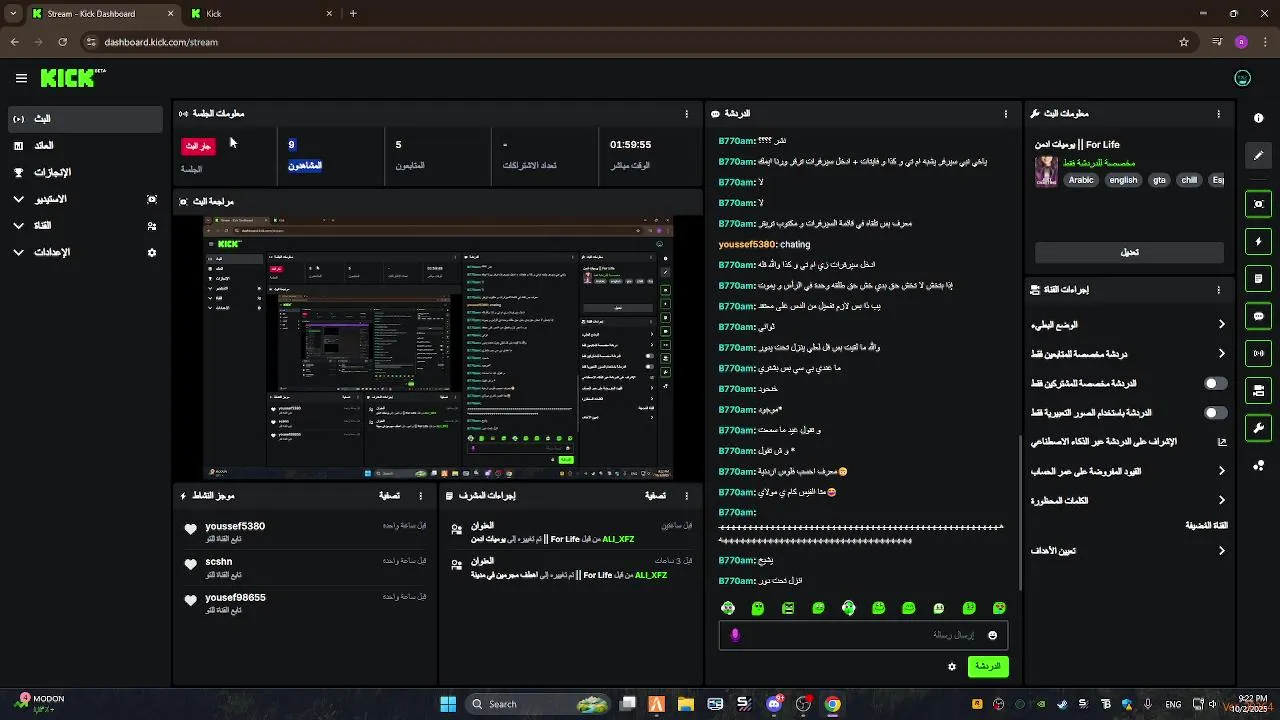Click the edit (تعديل) button in stream info

[x=1129, y=252]
